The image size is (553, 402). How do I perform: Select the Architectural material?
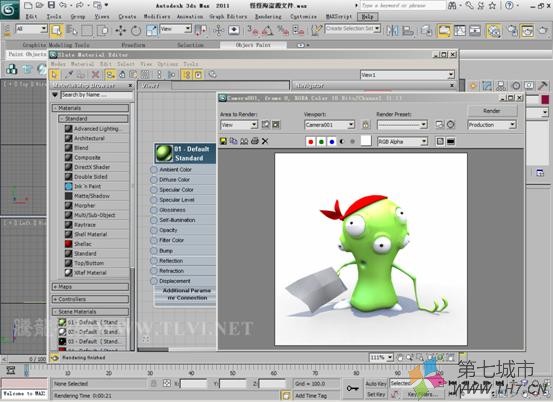click(89, 138)
